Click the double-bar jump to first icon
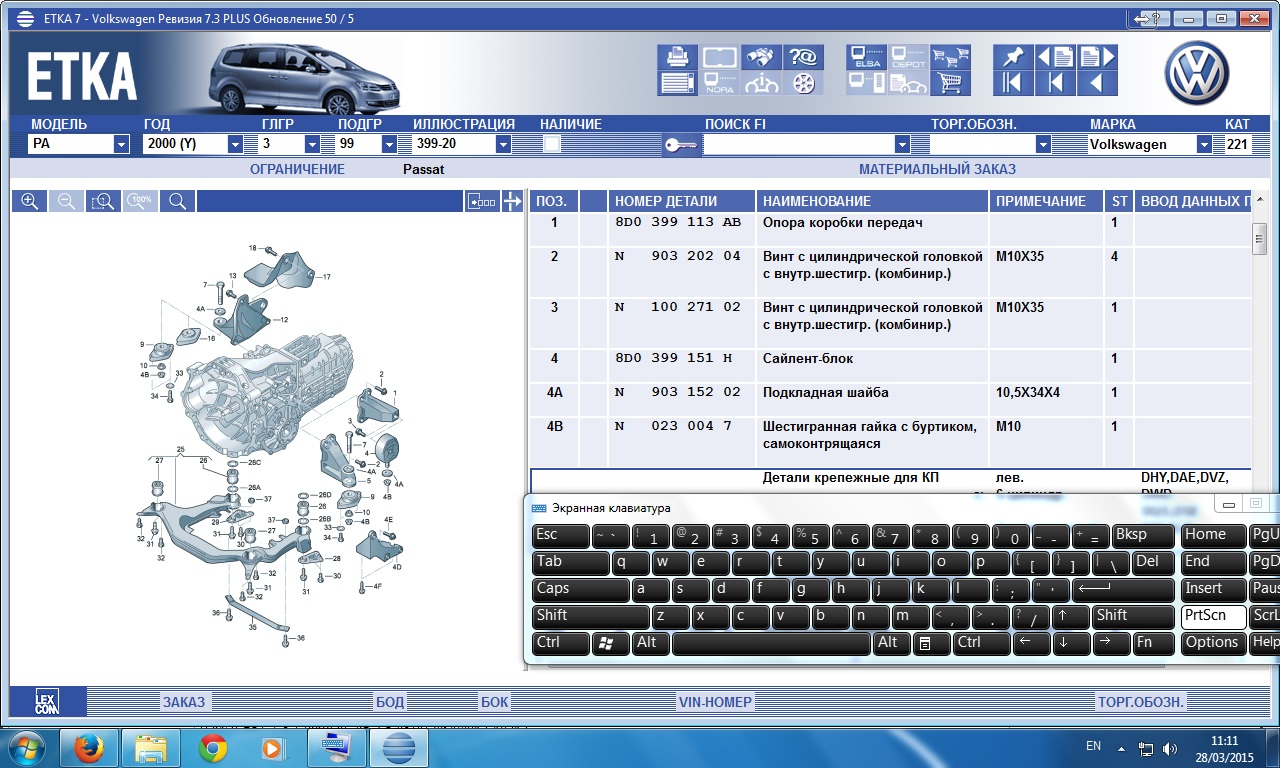This screenshot has width=1280, height=768. tap(1012, 83)
